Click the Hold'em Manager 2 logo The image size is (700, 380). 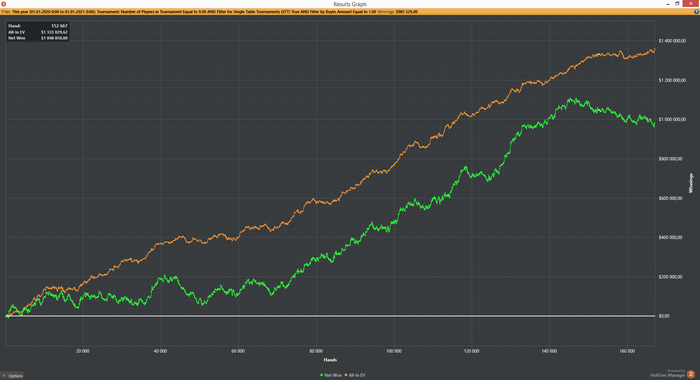tap(691, 374)
